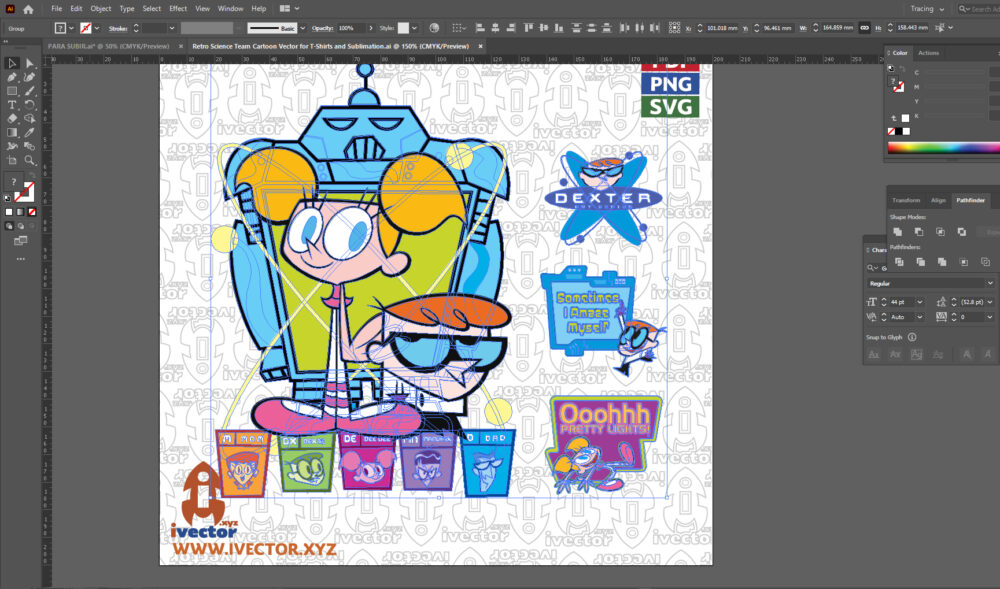Open the graphic Style dropdown

click(415, 28)
